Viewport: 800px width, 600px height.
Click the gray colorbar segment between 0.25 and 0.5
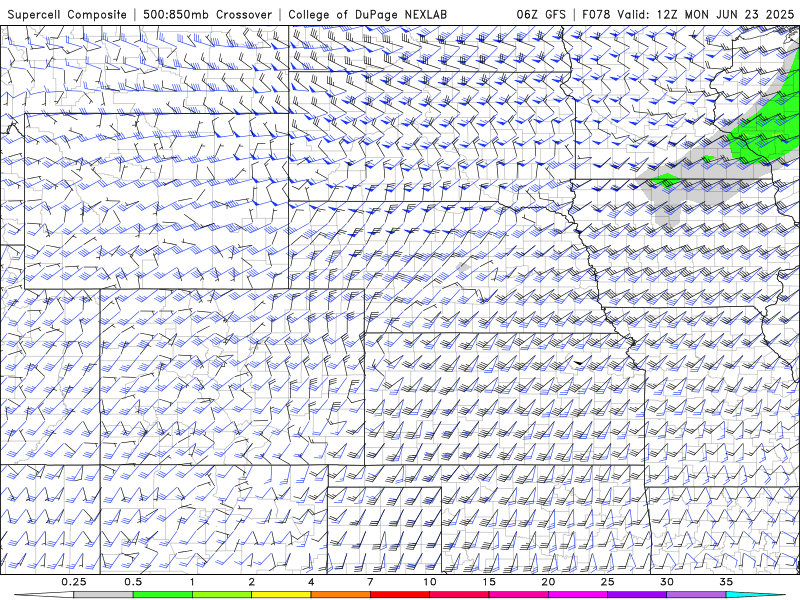[x=104, y=595]
